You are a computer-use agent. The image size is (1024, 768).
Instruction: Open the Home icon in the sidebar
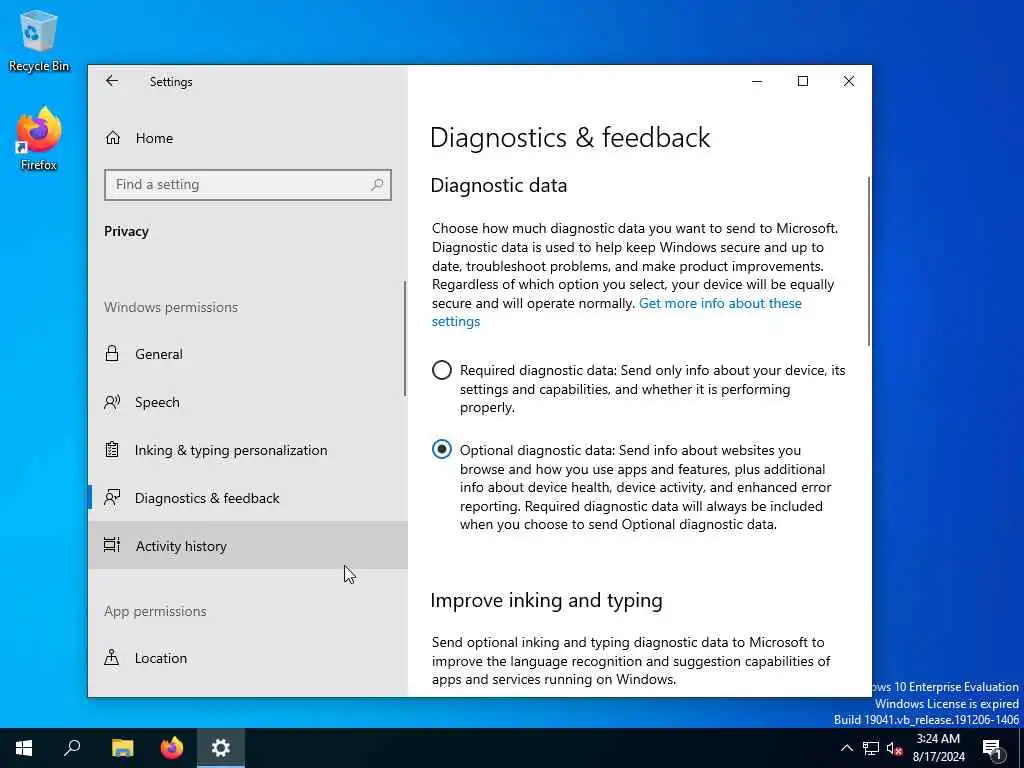point(113,138)
